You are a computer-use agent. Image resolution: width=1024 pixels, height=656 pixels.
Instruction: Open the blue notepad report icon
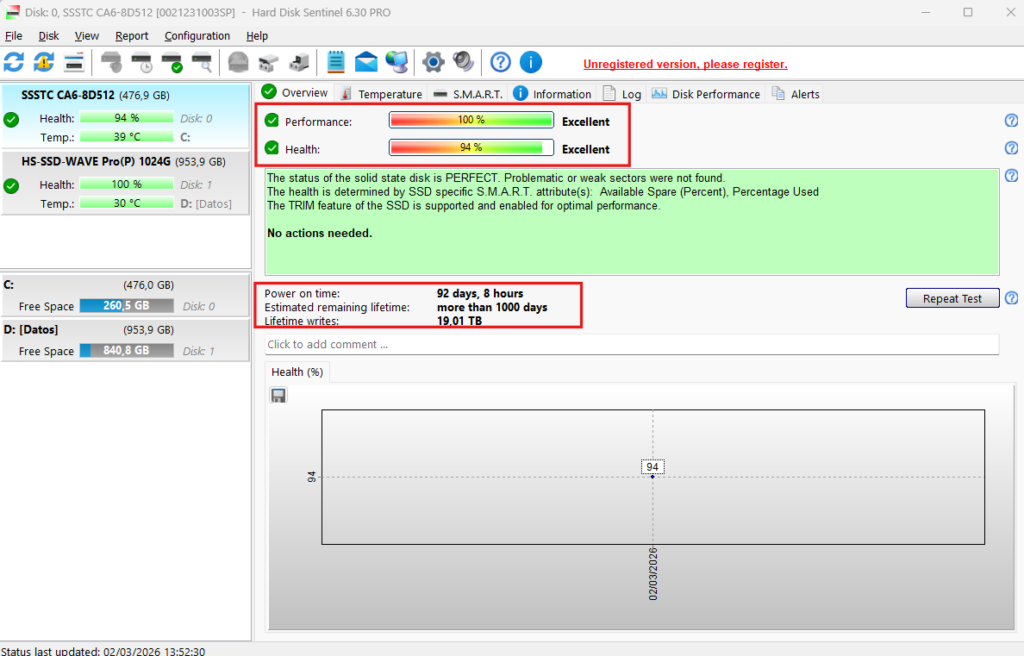point(336,62)
